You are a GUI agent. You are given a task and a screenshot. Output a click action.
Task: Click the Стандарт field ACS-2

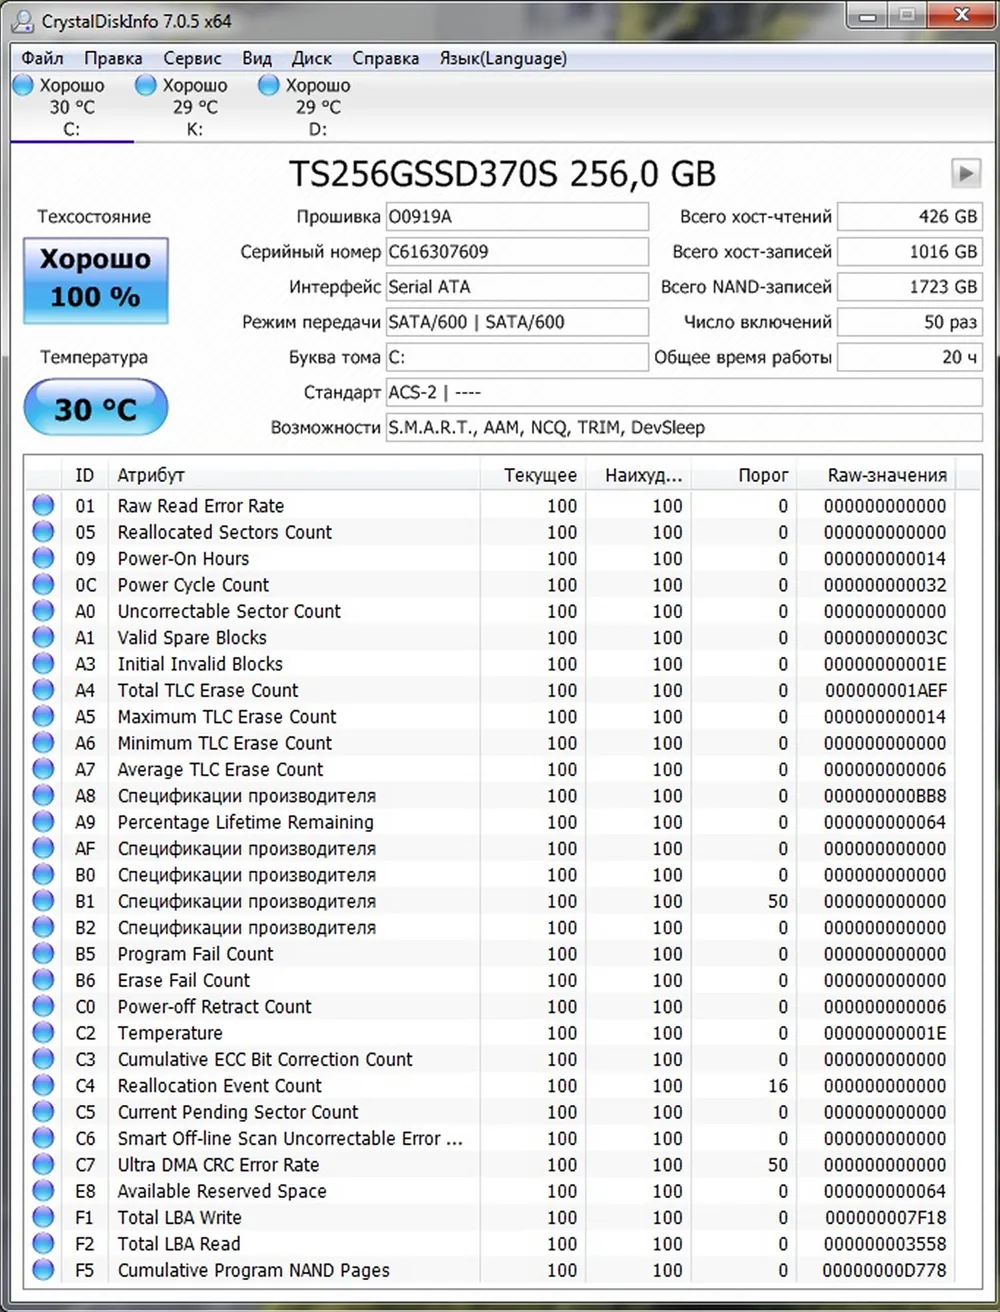tap(684, 392)
